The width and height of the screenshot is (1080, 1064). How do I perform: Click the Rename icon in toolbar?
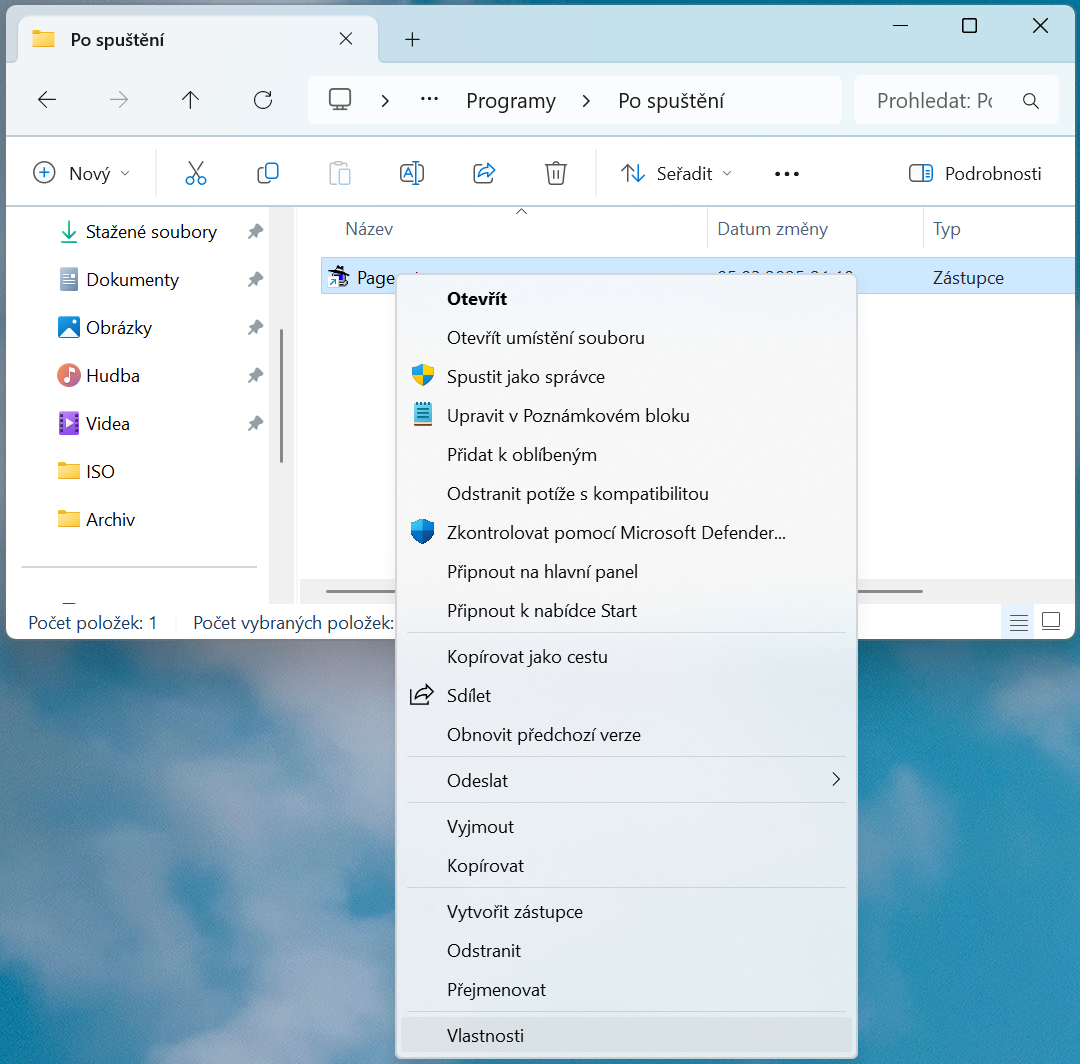click(412, 173)
